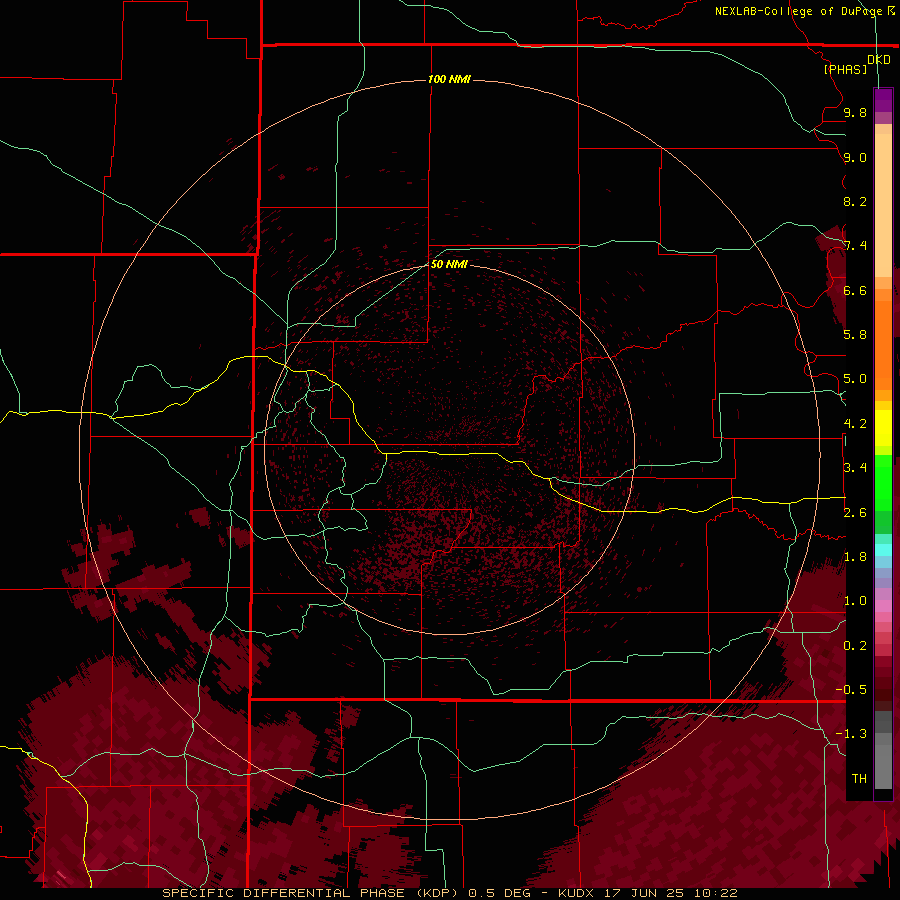
Task: Click the TH label at the legend bottom
Action: [x=859, y=778]
